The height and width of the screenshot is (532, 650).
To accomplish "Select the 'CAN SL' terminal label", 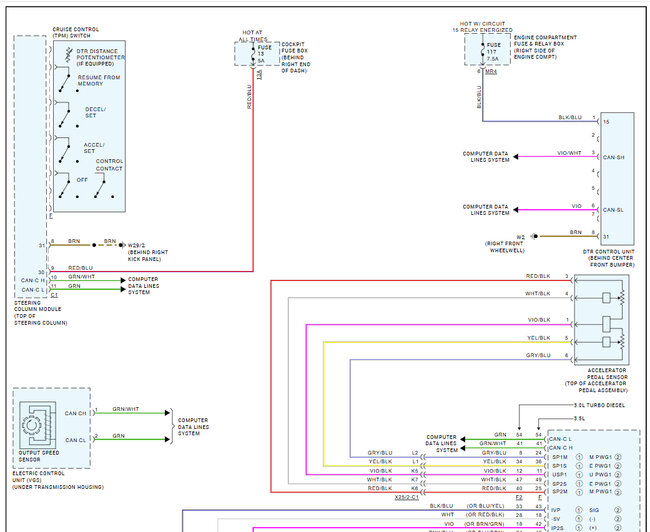I will click(x=613, y=210).
